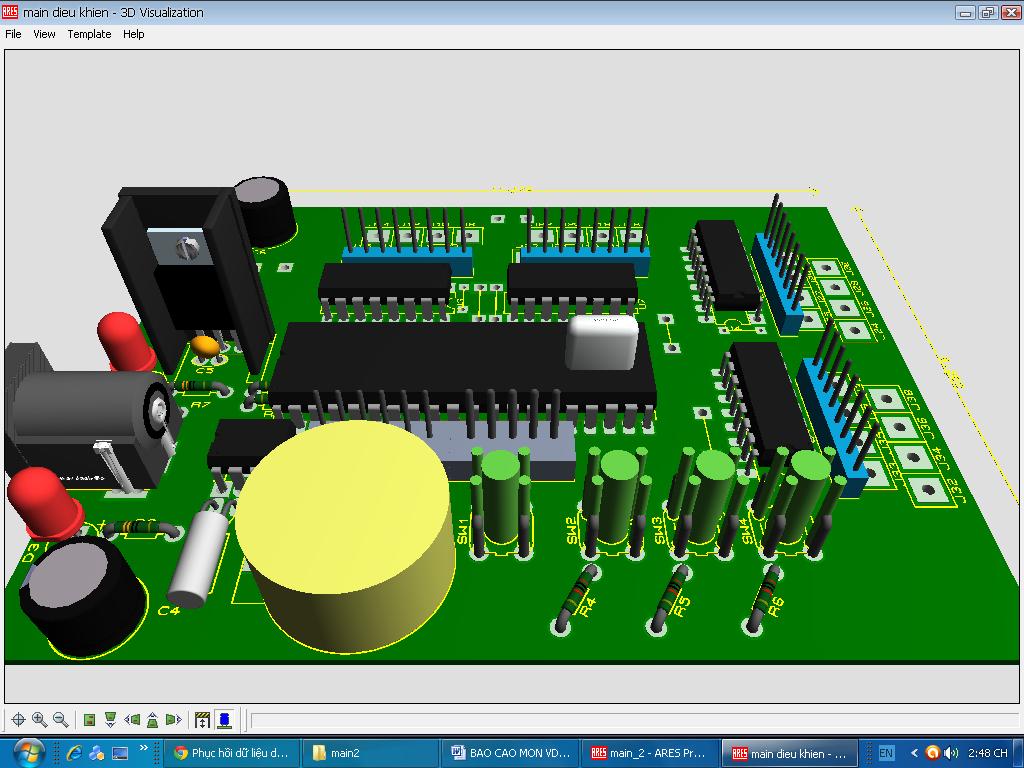Zoom in with the magnifier plus icon

click(x=39, y=720)
